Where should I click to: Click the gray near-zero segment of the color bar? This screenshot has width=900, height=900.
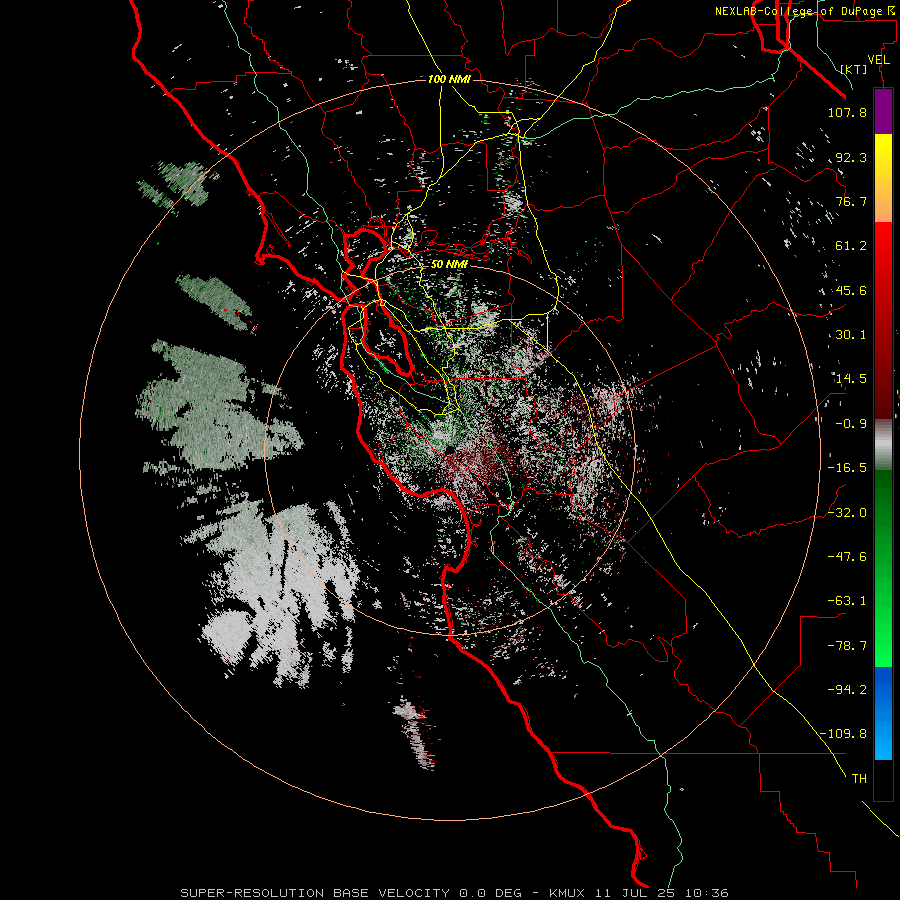(x=883, y=444)
